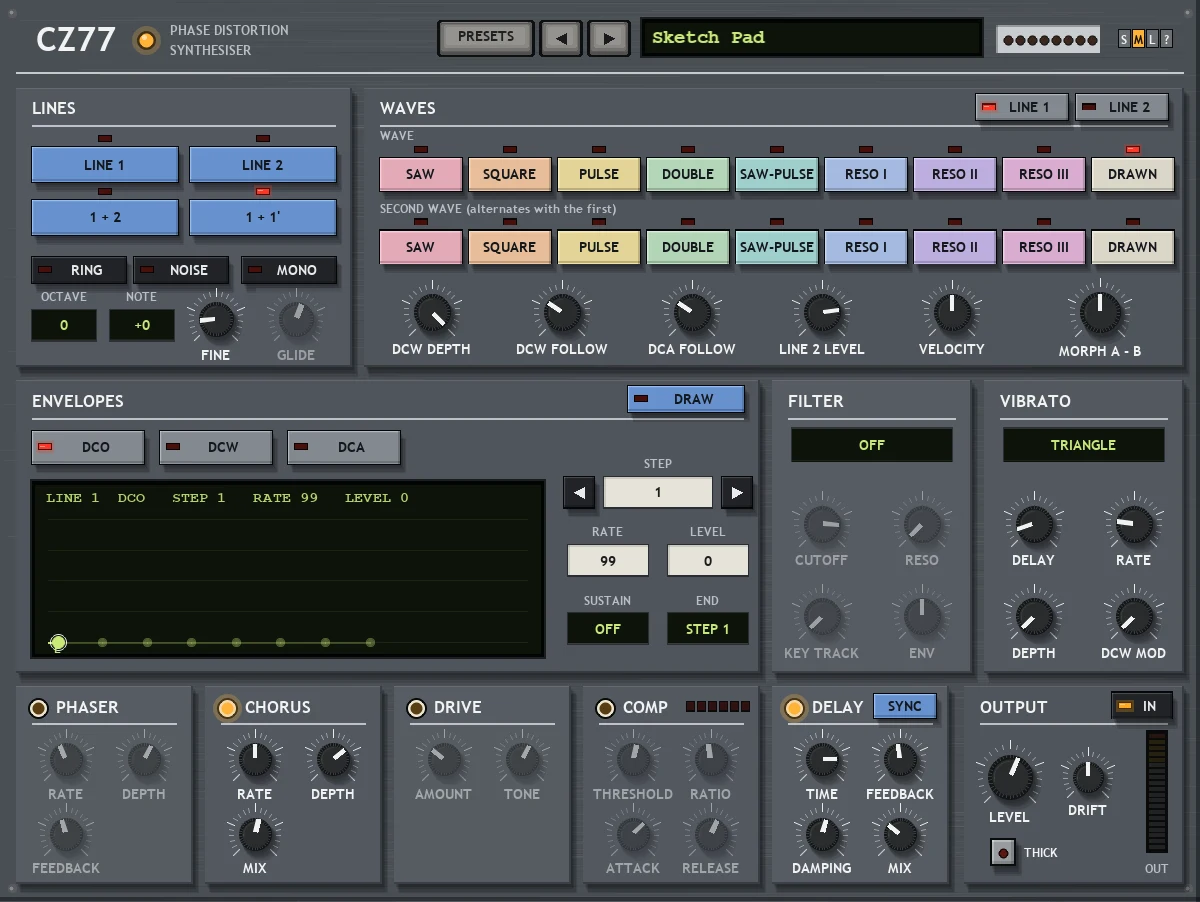Enable Mono mode
The image size is (1200, 902).
pos(289,270)
